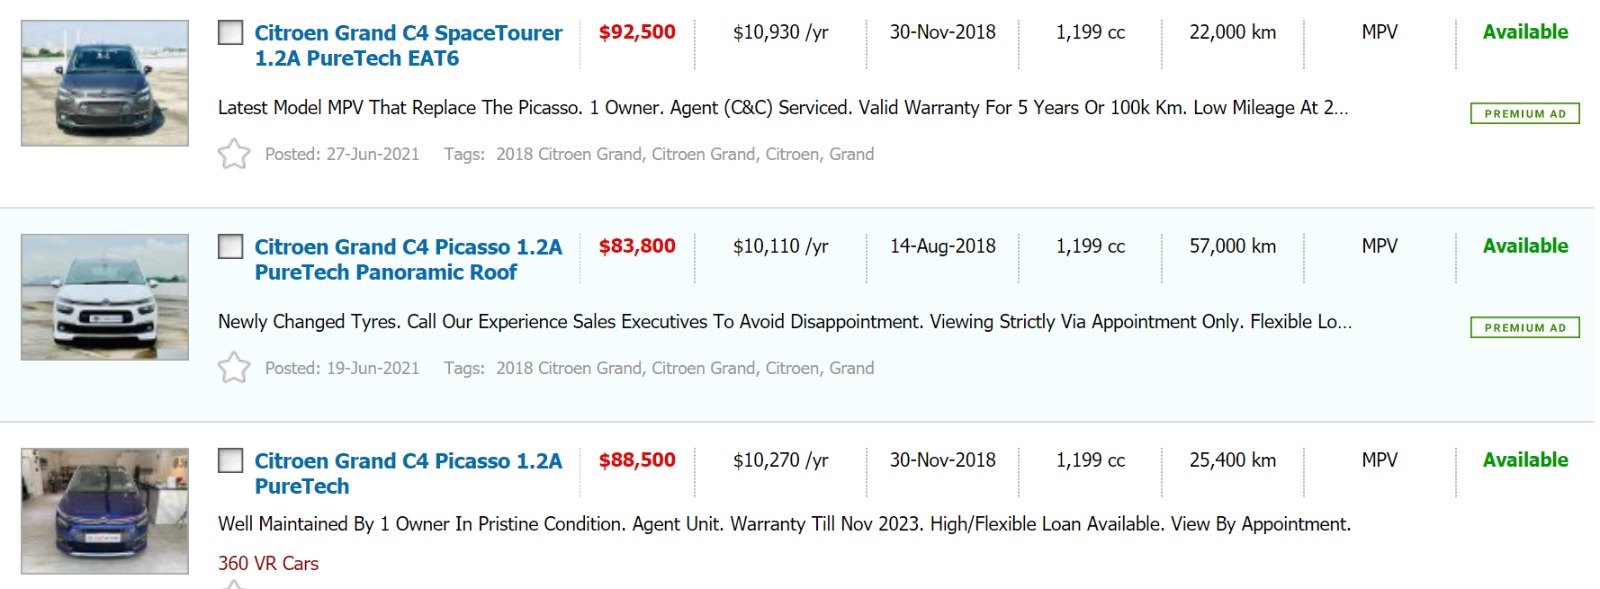This screenshot has height=589, width=1600.
Task: Open the Grand C4 SpaceTourer 1.2A PureTech EAT6 link
Action: point(407,45)
